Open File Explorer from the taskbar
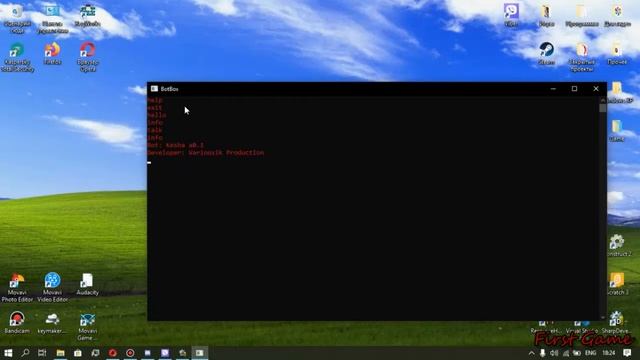640x360 pixels. [60, 353]
